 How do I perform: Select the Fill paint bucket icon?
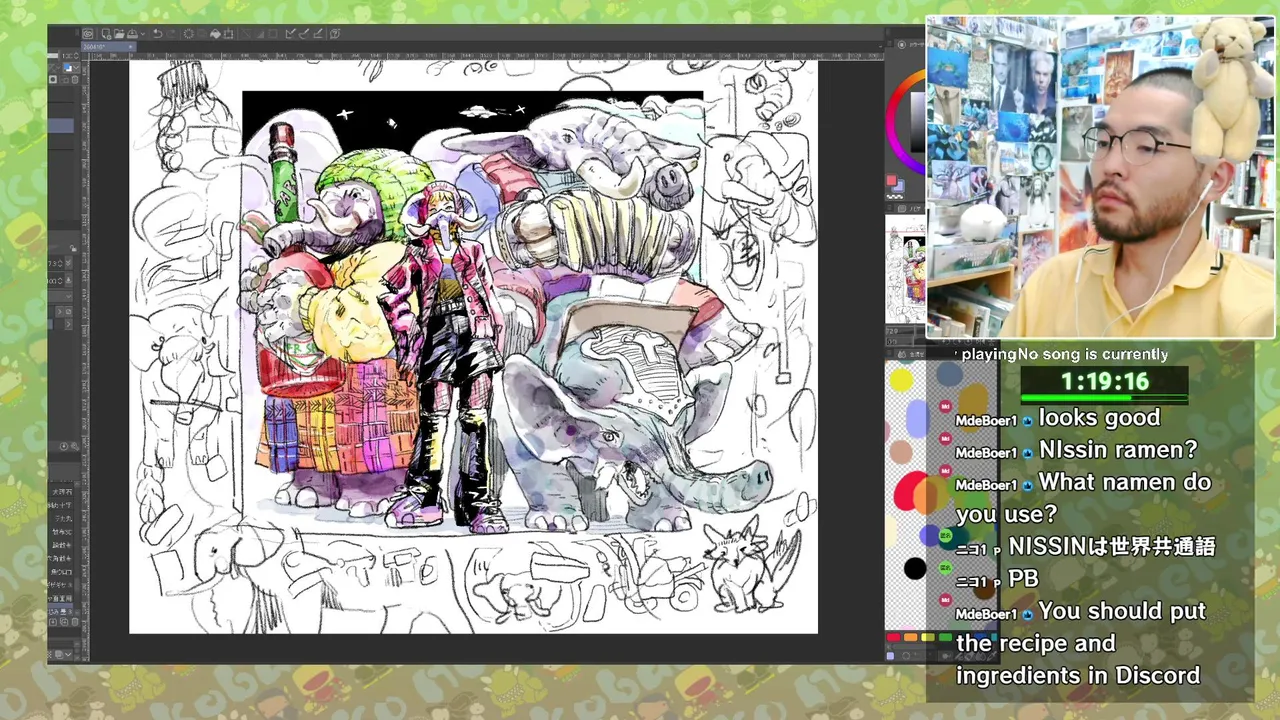215,34
